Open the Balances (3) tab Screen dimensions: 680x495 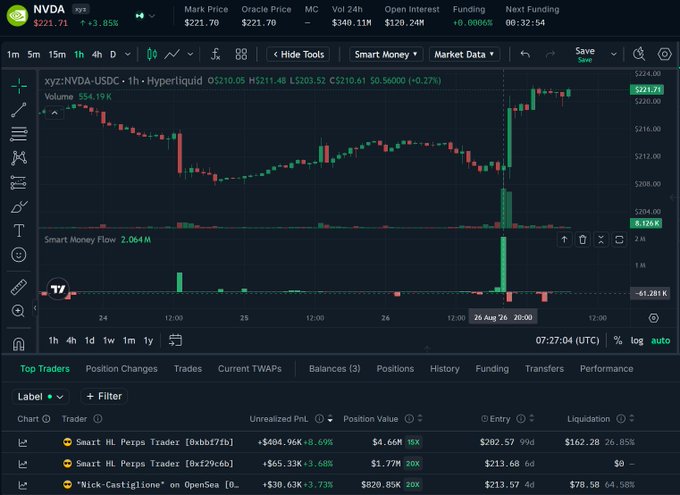[334, 369]
